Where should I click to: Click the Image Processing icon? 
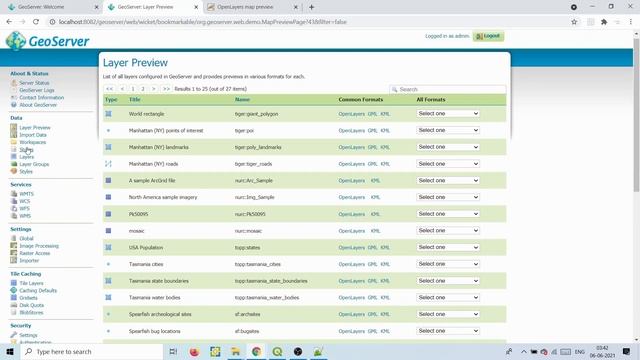pyautogui.click(x=14, y=246)
